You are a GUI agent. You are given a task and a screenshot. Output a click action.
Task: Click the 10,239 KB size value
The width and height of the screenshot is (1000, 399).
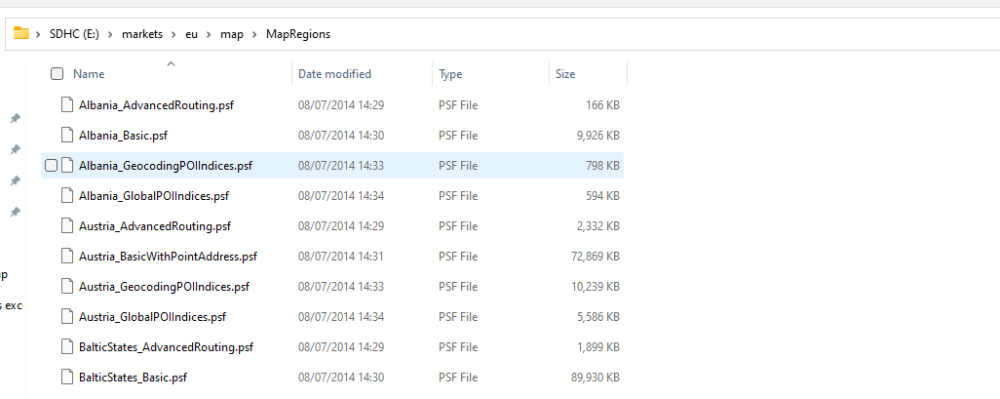[596, 287]
